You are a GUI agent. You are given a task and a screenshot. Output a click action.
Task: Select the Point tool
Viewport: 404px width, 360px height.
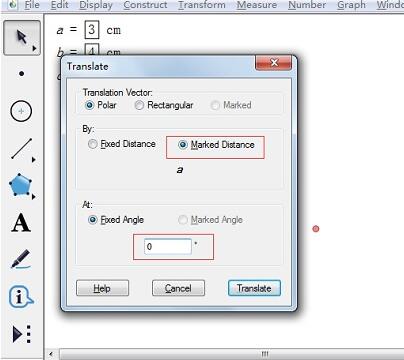tap(22, 74)
